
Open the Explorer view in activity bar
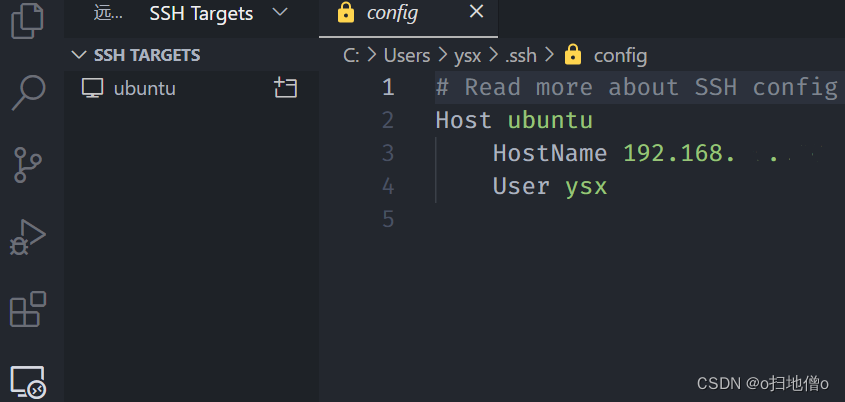pos(28,20)
